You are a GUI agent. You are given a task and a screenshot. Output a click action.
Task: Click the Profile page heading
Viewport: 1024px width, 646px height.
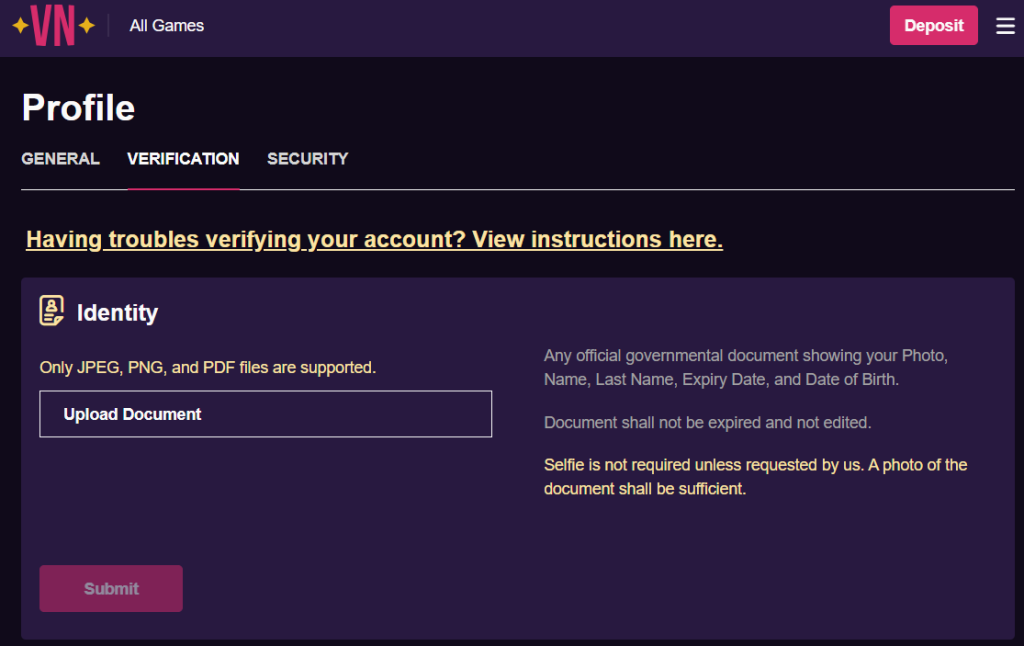pyautogui.click(x=78, y=107)
